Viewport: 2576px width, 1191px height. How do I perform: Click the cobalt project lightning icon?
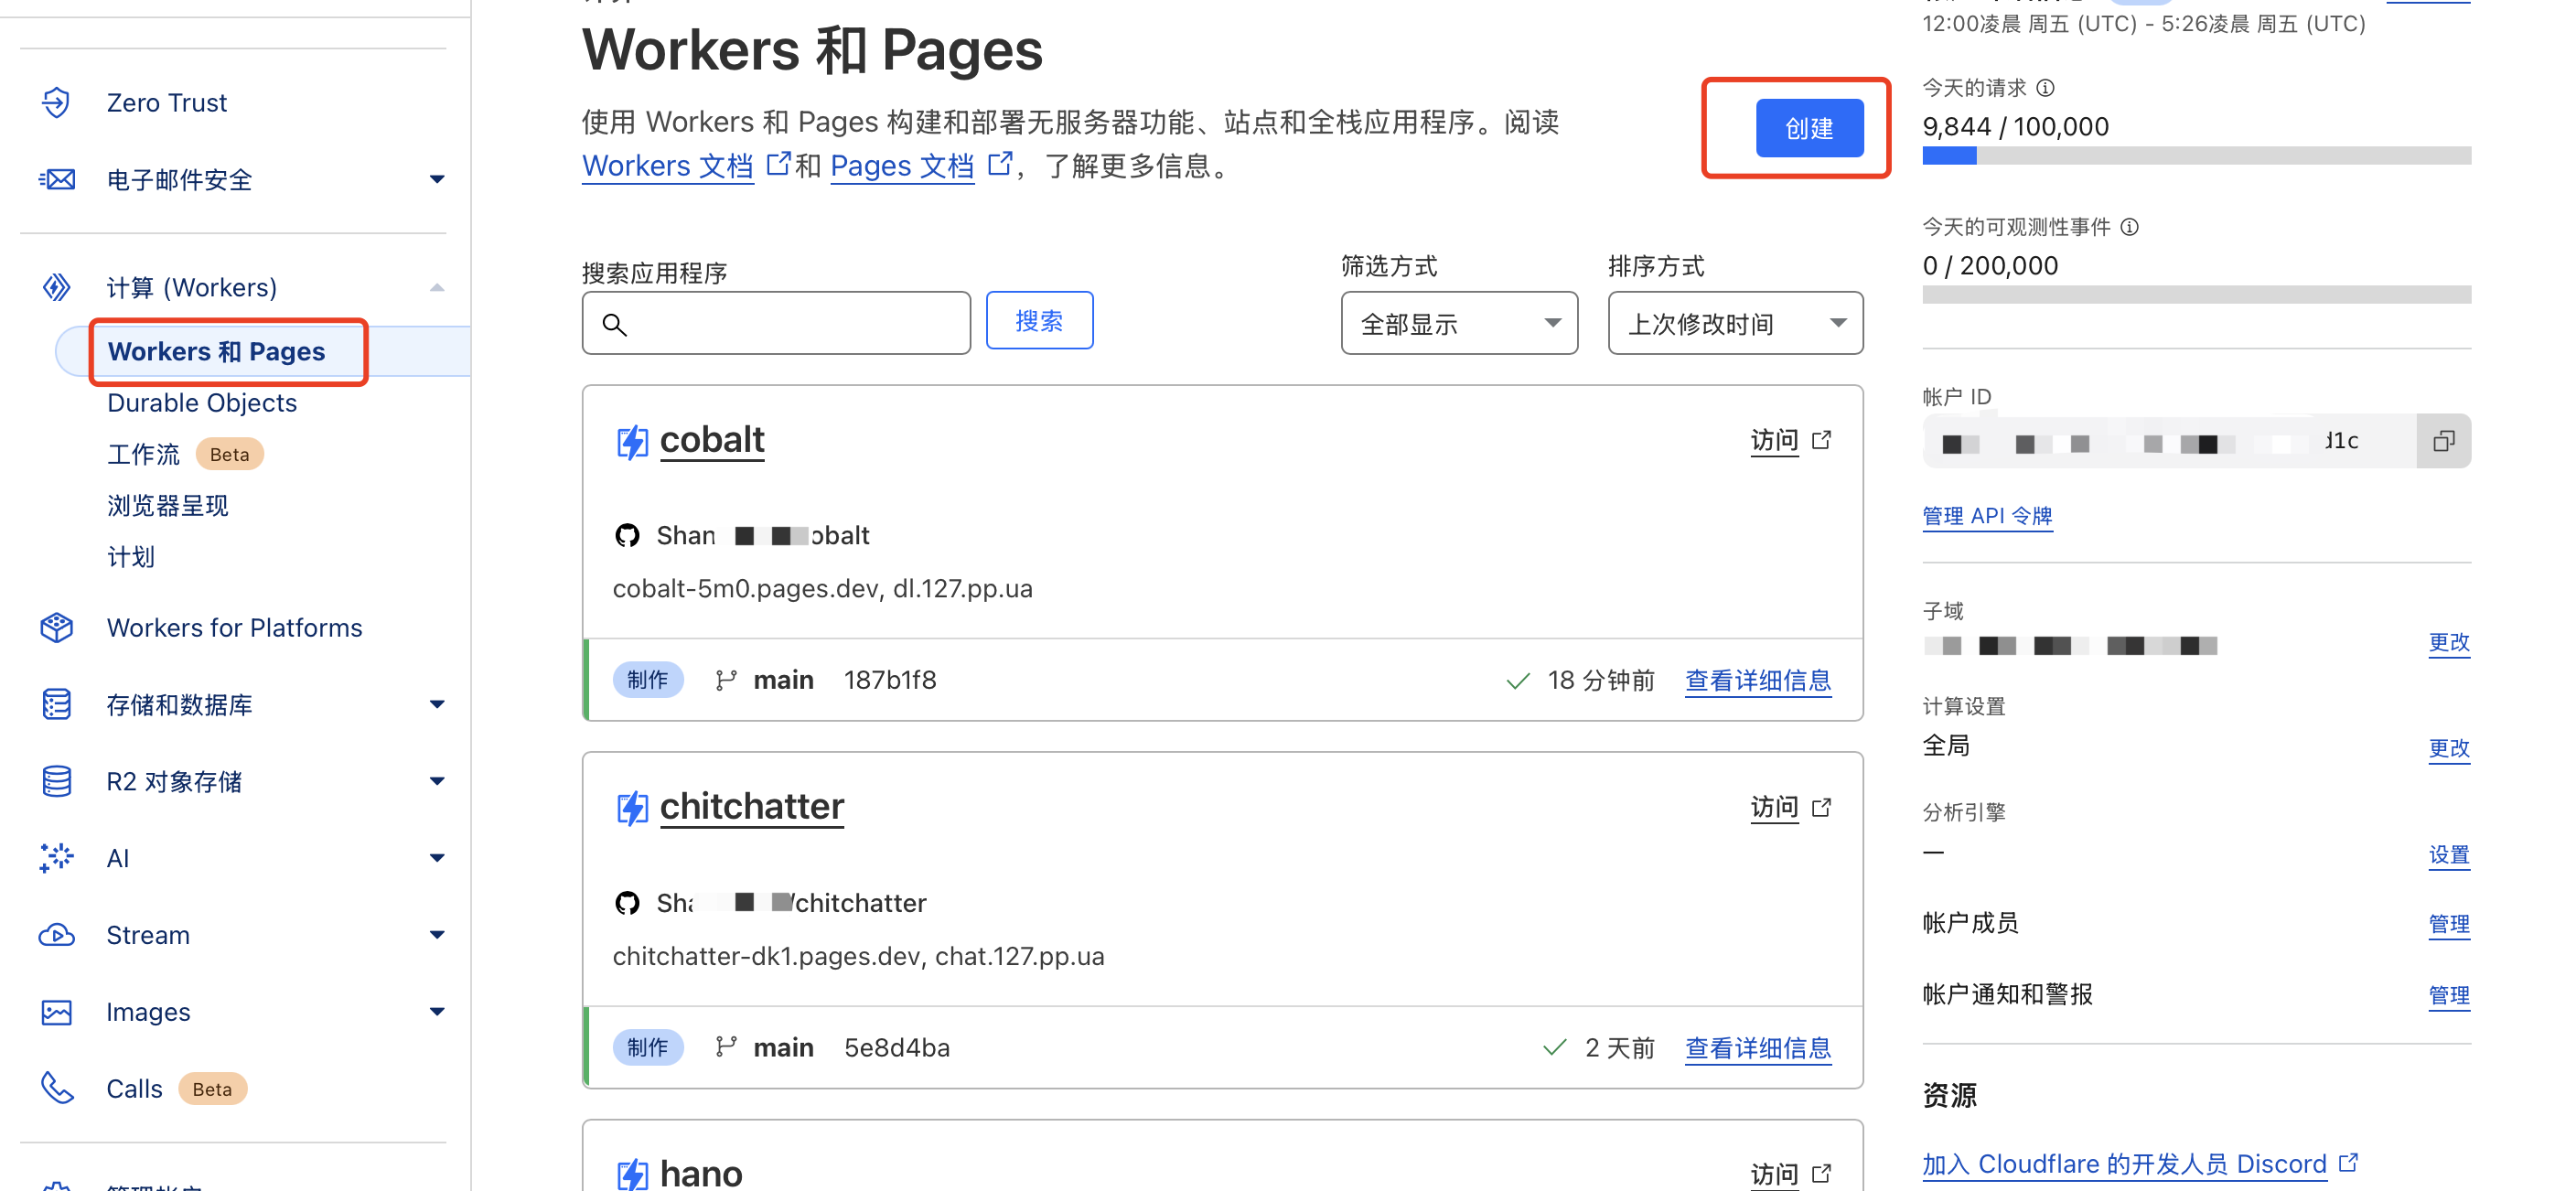click(x=632, y=441)
